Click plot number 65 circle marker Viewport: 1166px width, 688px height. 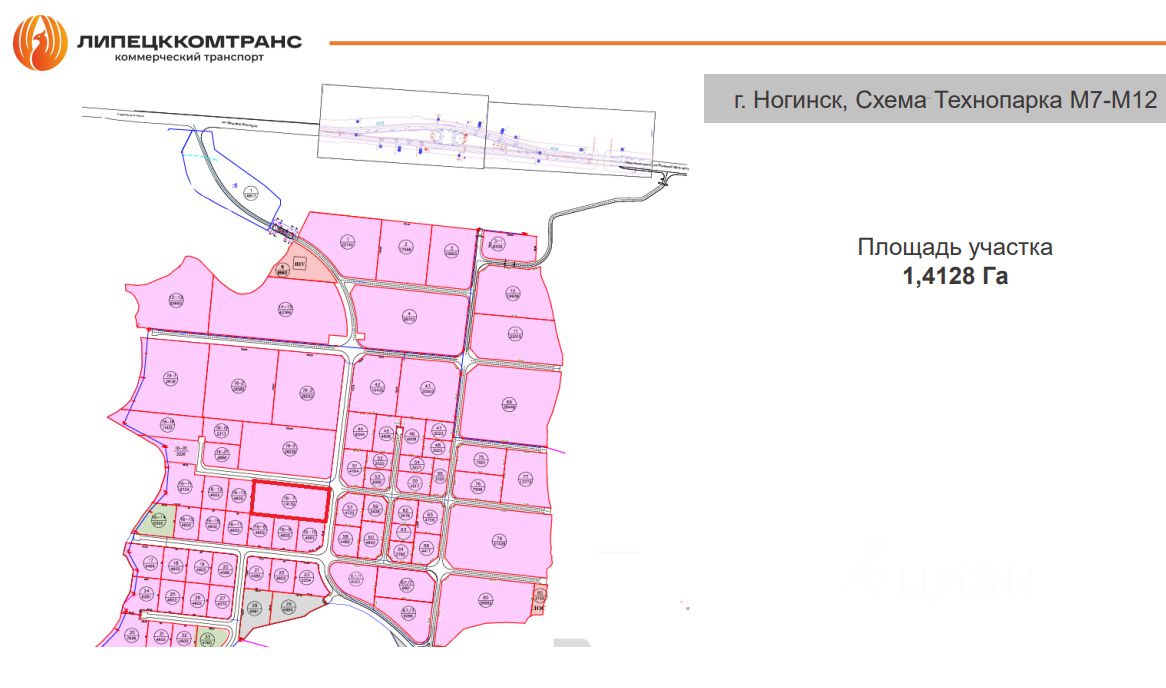click(x=429, y=515)
